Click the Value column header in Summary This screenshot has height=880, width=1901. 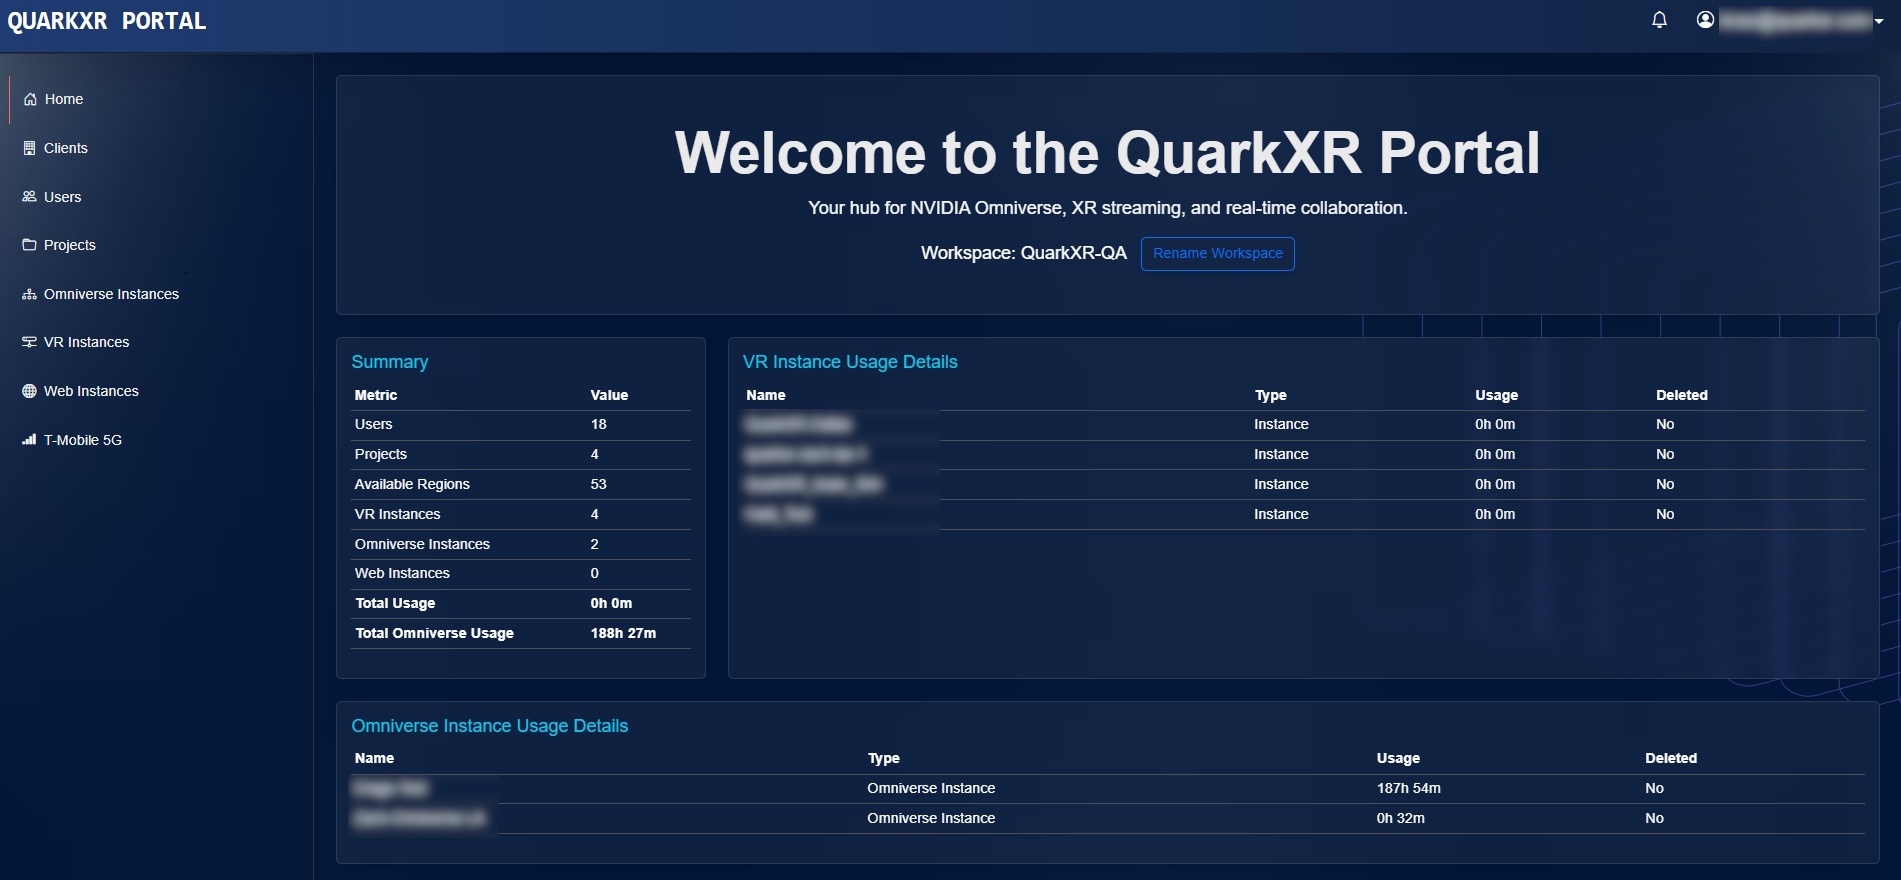(609, 395)
